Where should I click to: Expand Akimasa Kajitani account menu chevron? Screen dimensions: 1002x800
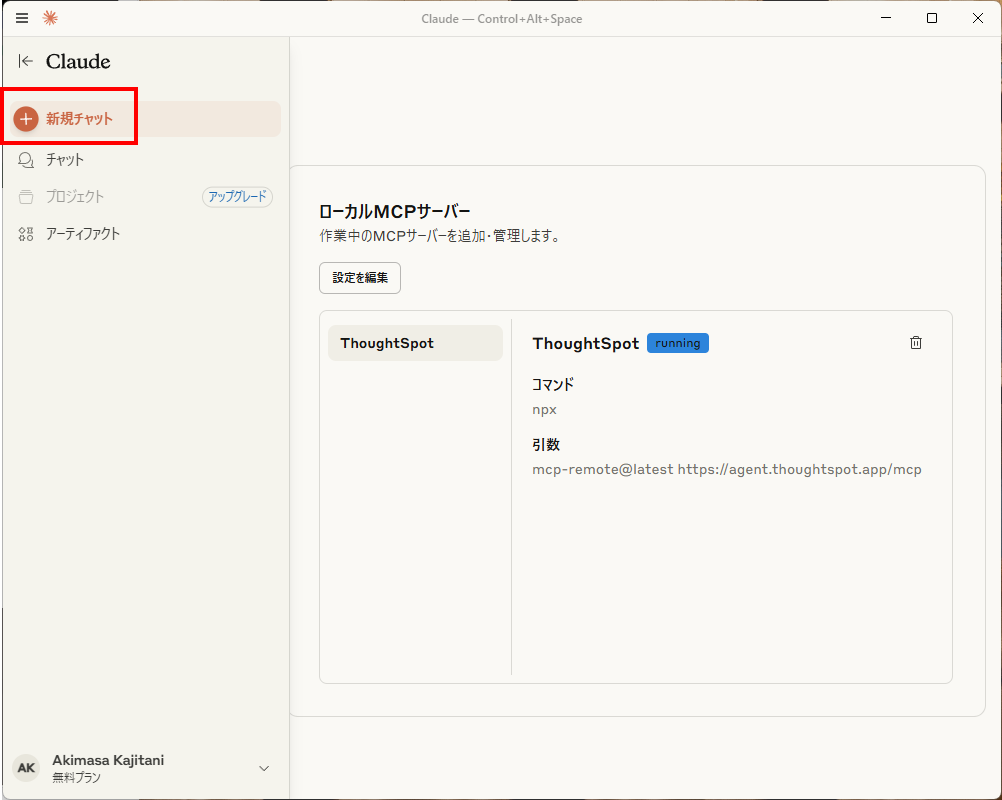coord(264,768)
